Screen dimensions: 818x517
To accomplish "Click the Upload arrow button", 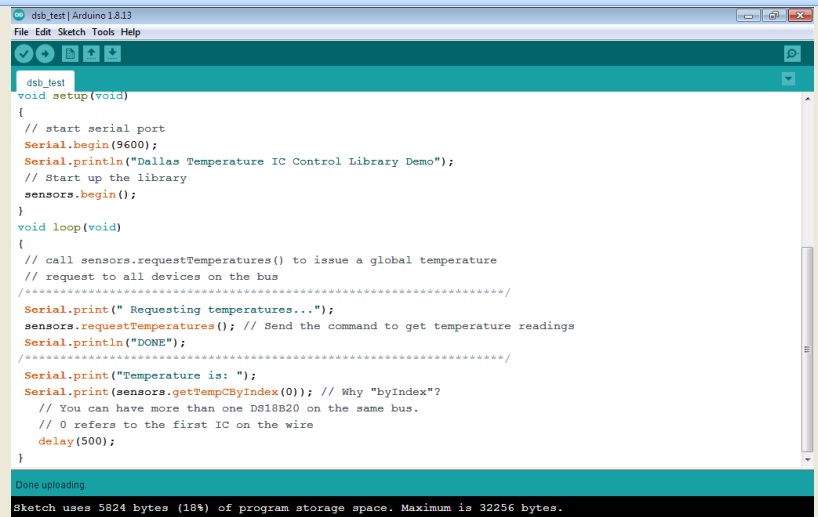I will 45,54.
